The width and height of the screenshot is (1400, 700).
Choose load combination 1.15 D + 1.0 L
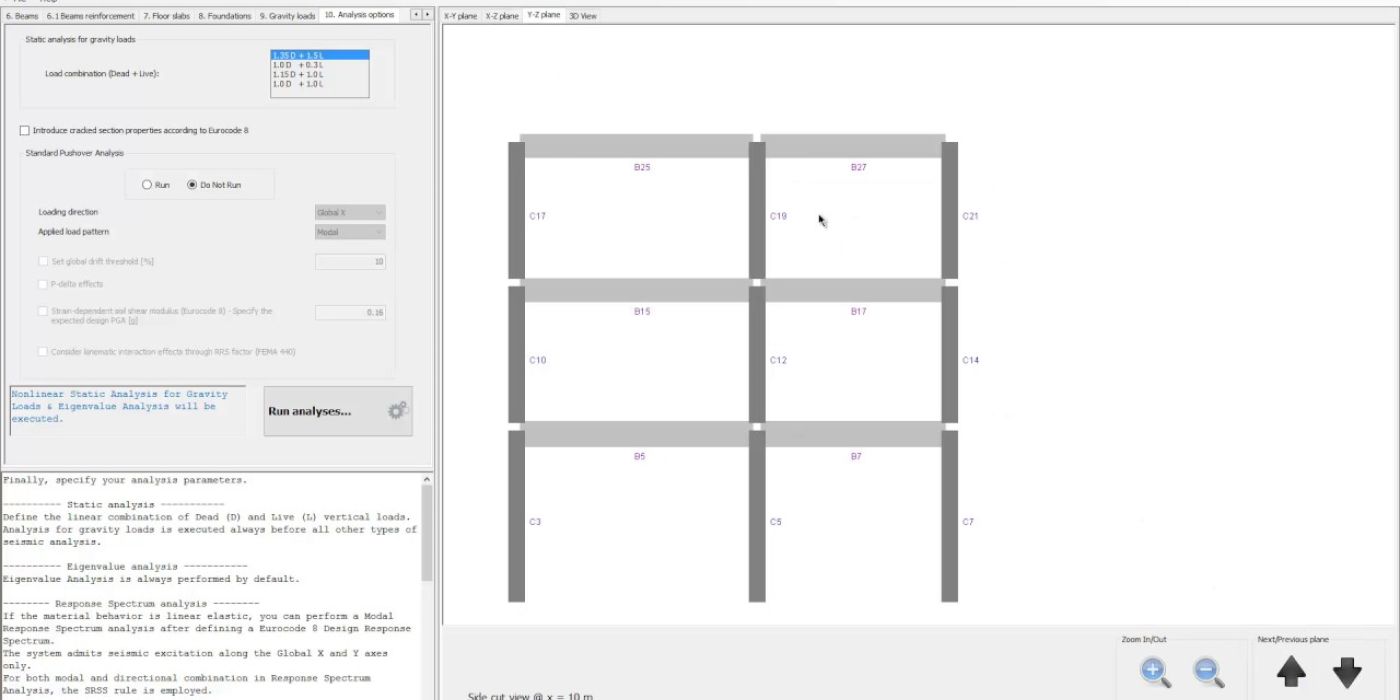point(320,75)
